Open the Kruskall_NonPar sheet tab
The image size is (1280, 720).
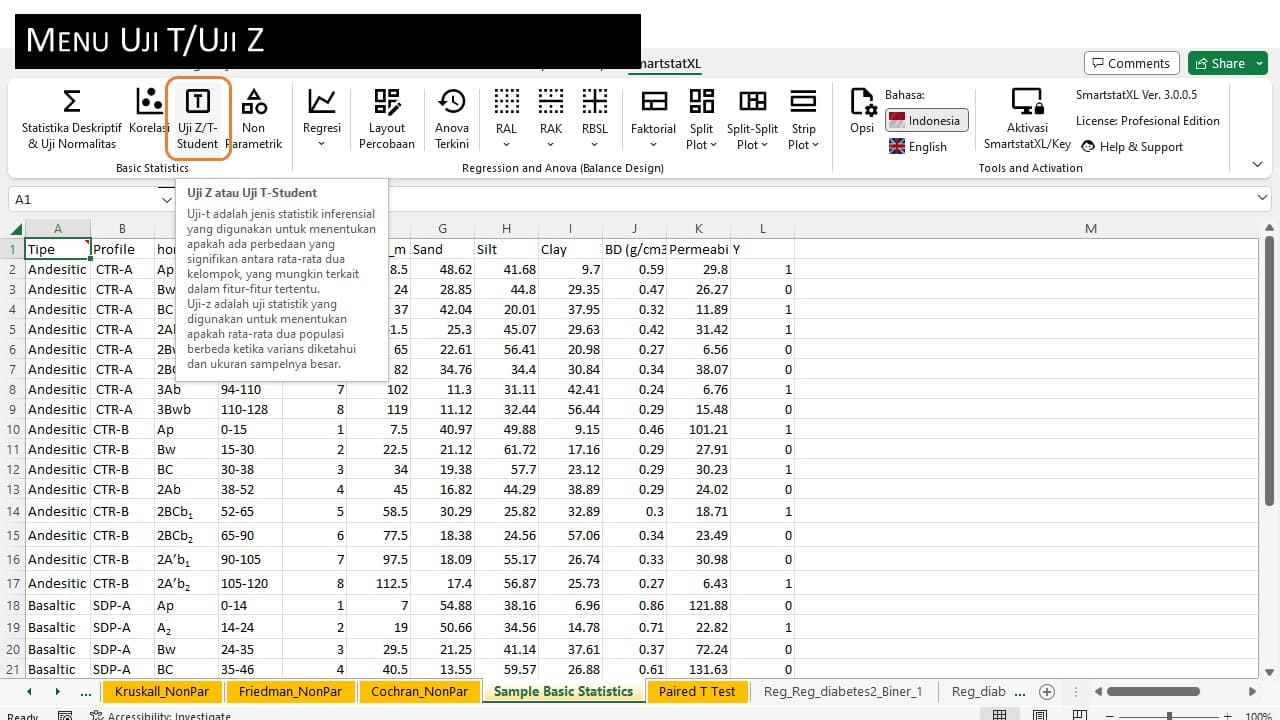point(159,691)
